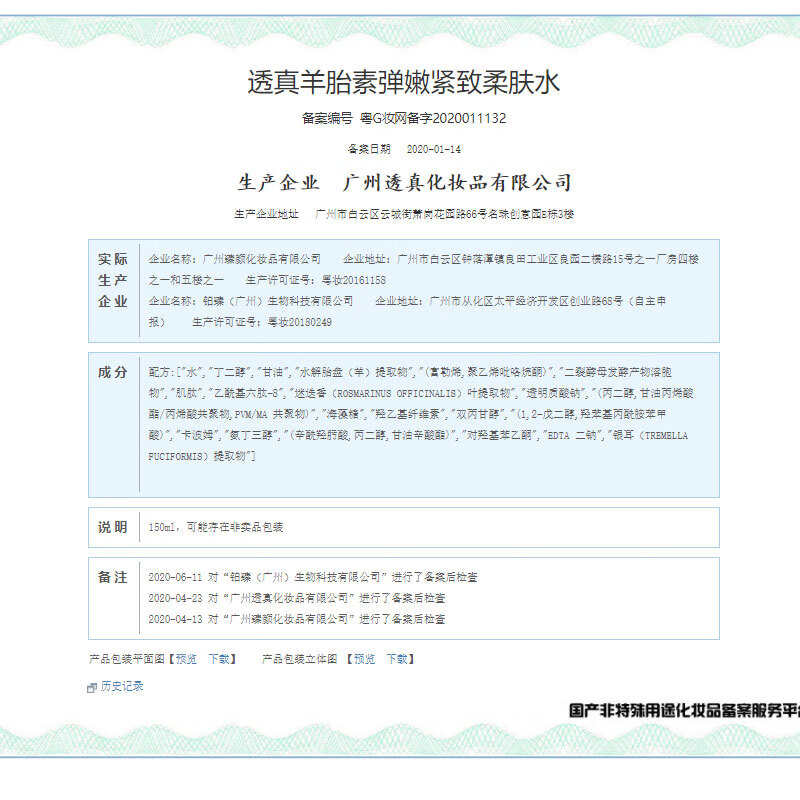The image size is (800, 800).
Task: Click the 国产非特殊用途化妆品备案服务平台 footer text
Action: 684,711
